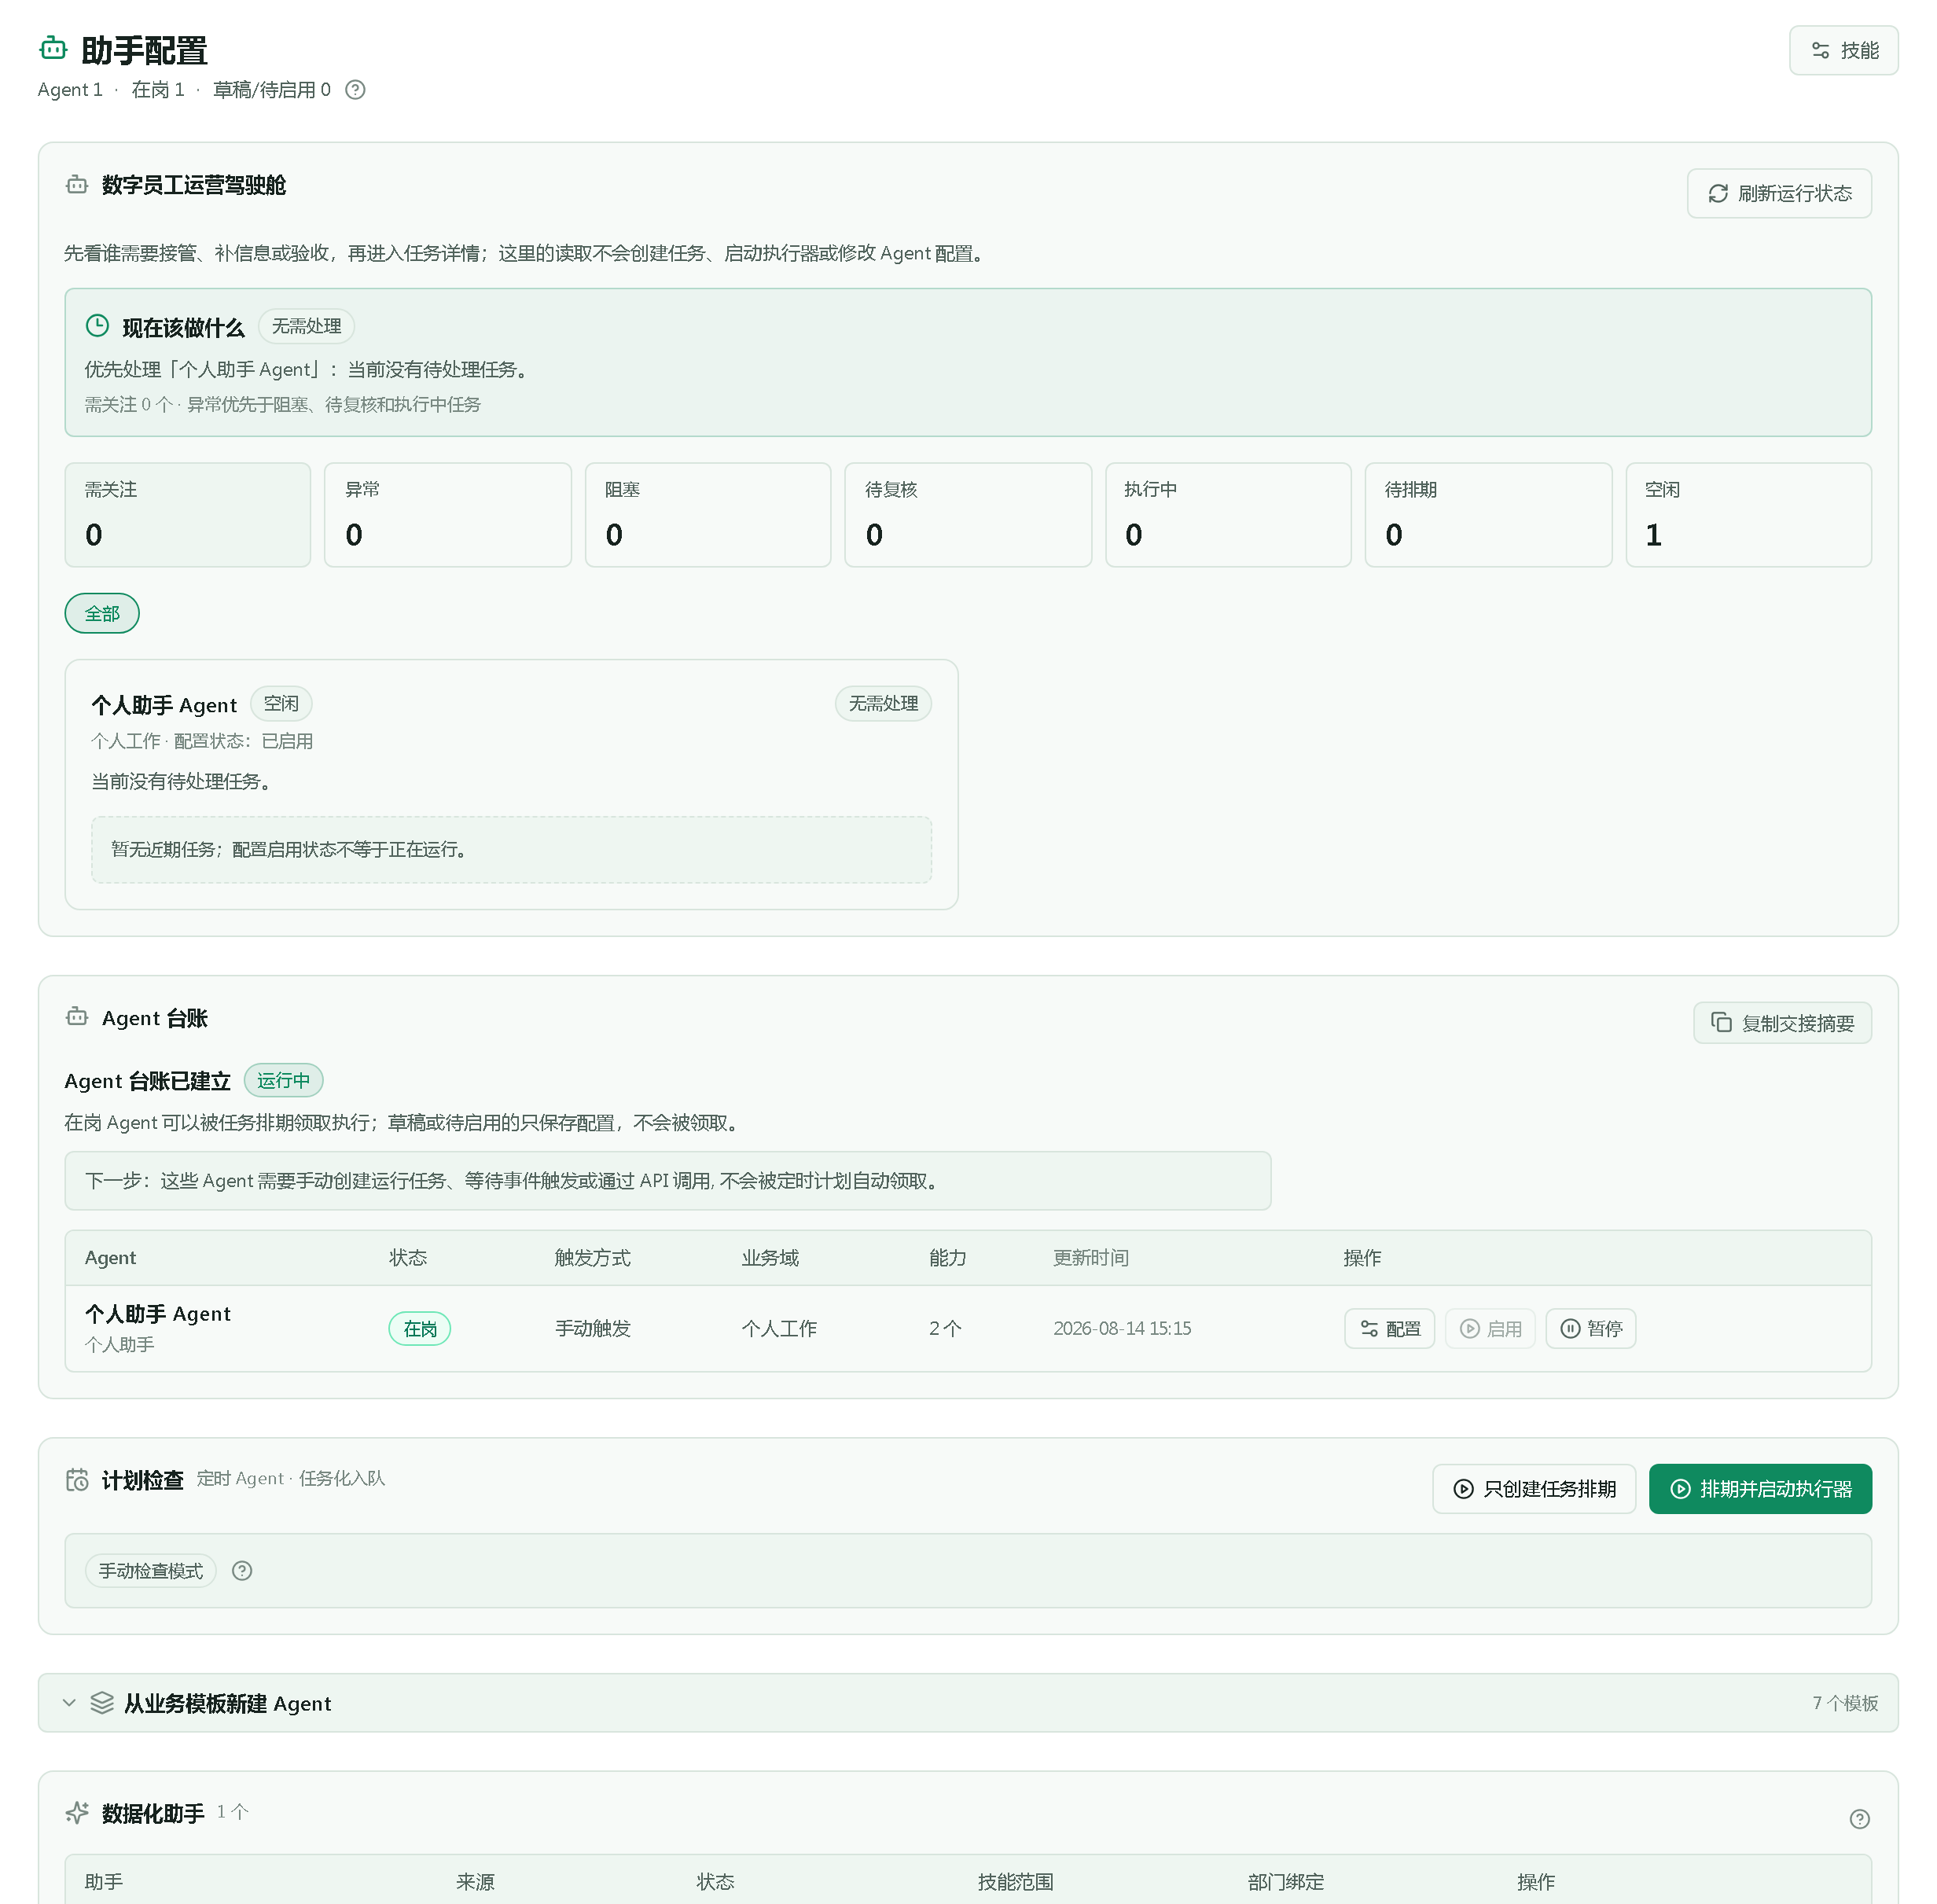The height and width of the screenshot is (1904, 1937).
Task: Click the sparkle icon beside 数据化助手
Action: [x=77, y=1813]
